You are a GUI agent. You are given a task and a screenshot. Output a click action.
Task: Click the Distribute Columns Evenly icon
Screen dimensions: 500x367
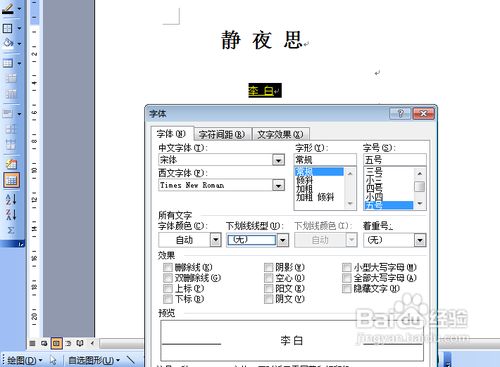pos(11,145)
